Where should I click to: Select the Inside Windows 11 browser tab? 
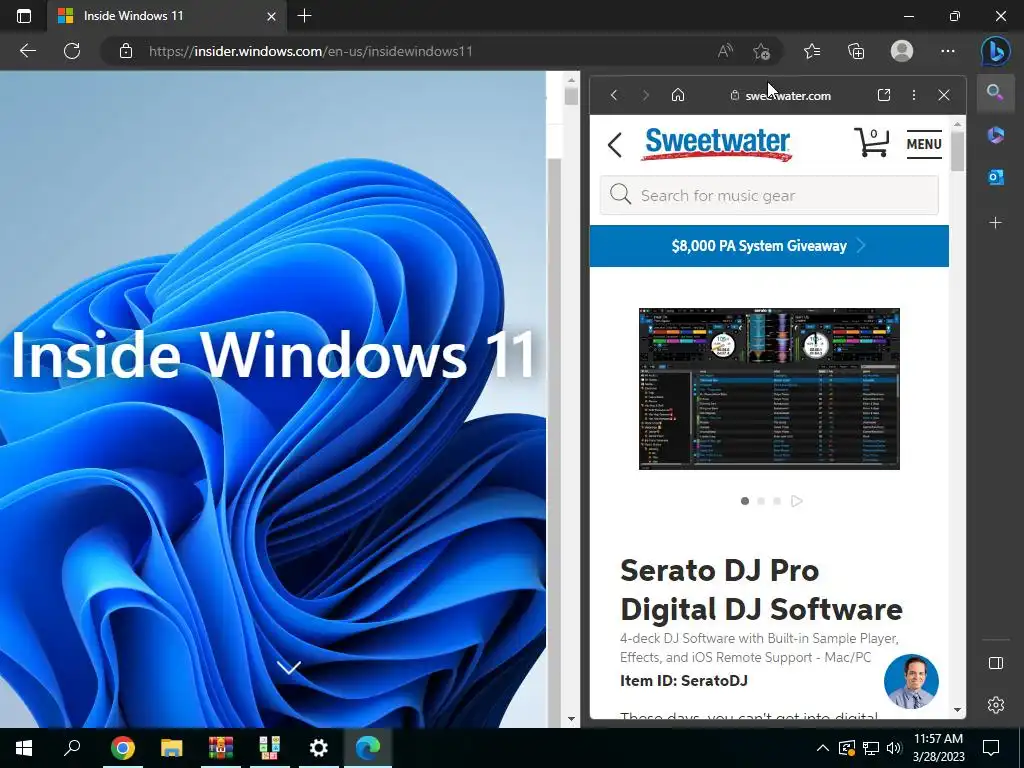[167, 16]
